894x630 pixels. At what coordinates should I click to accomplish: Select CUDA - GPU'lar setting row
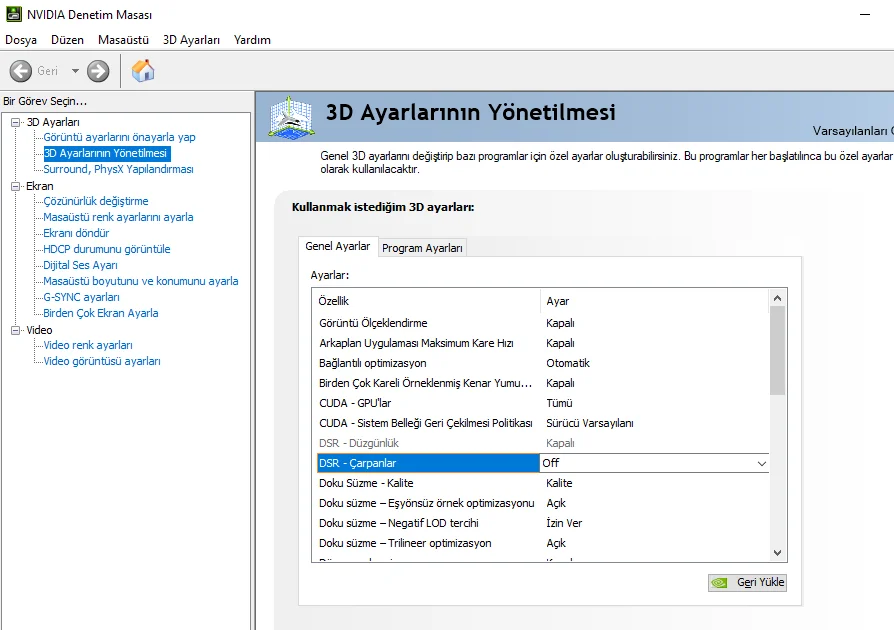click(x=541, y=403)
